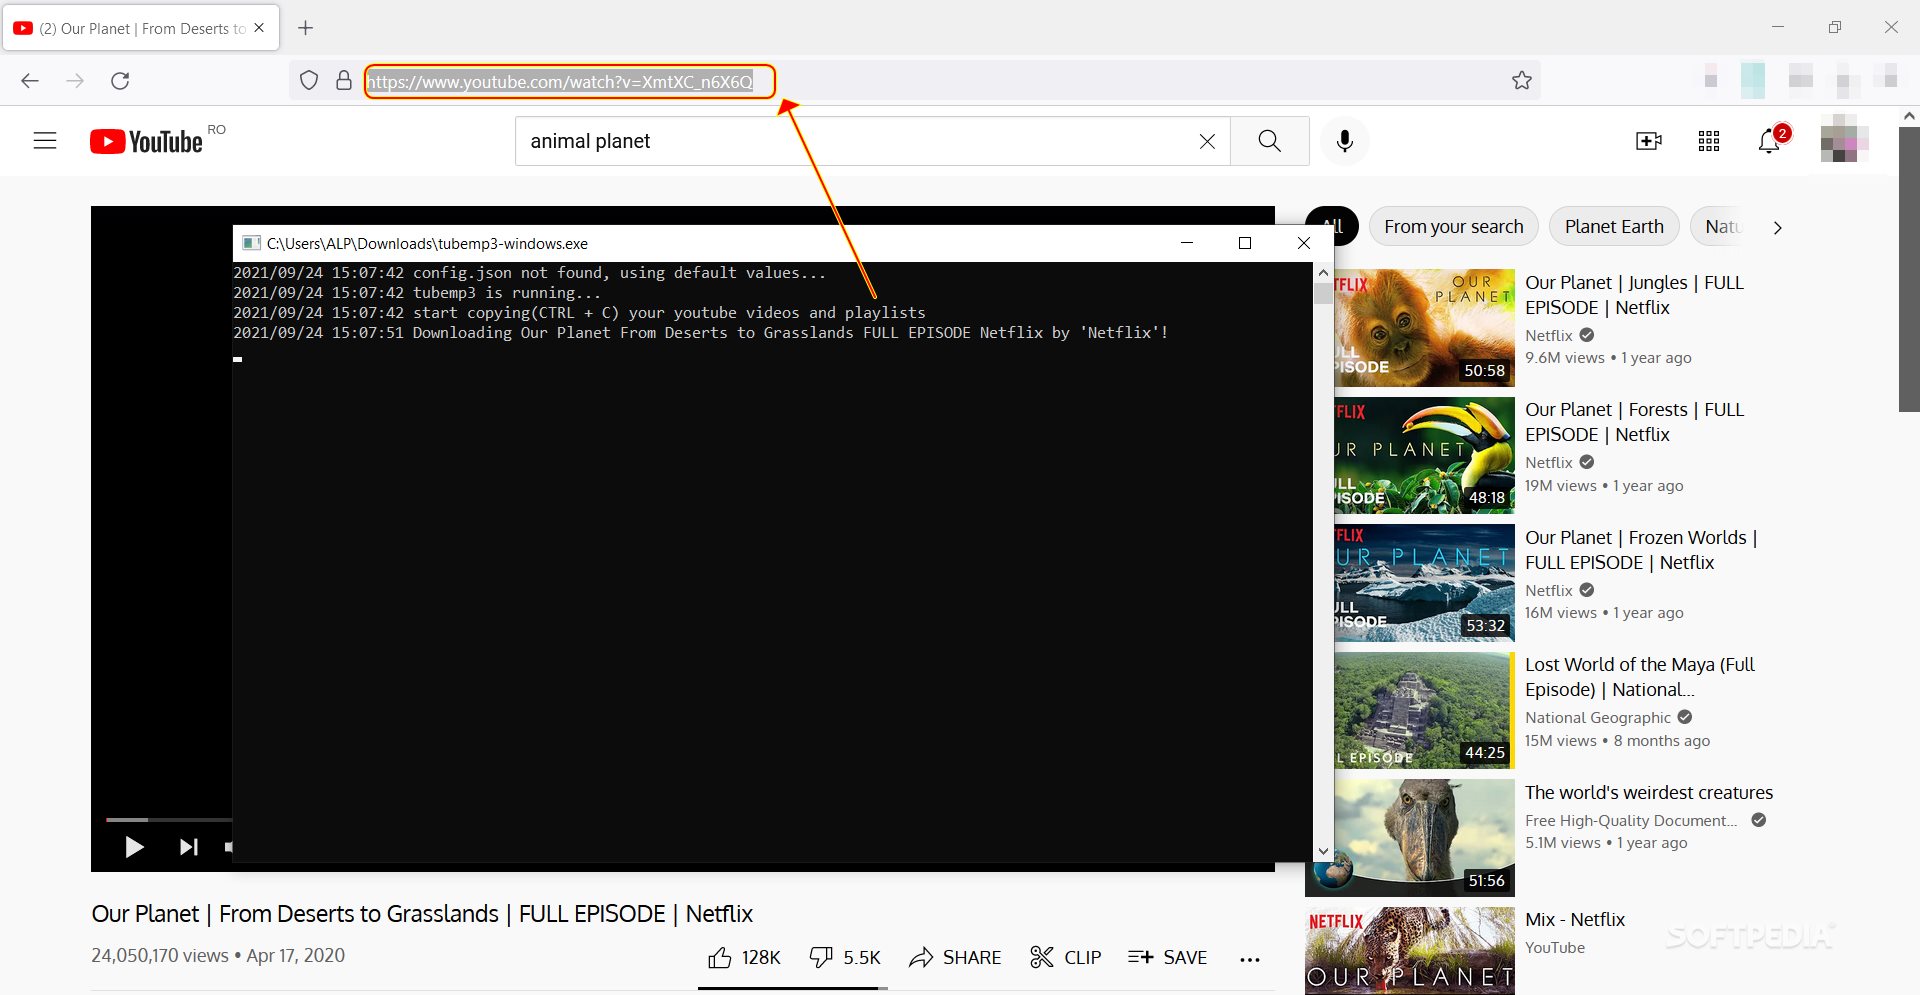
Task: Open the Create video menu
Action: pyautogui.click(x=1649, y=141)
